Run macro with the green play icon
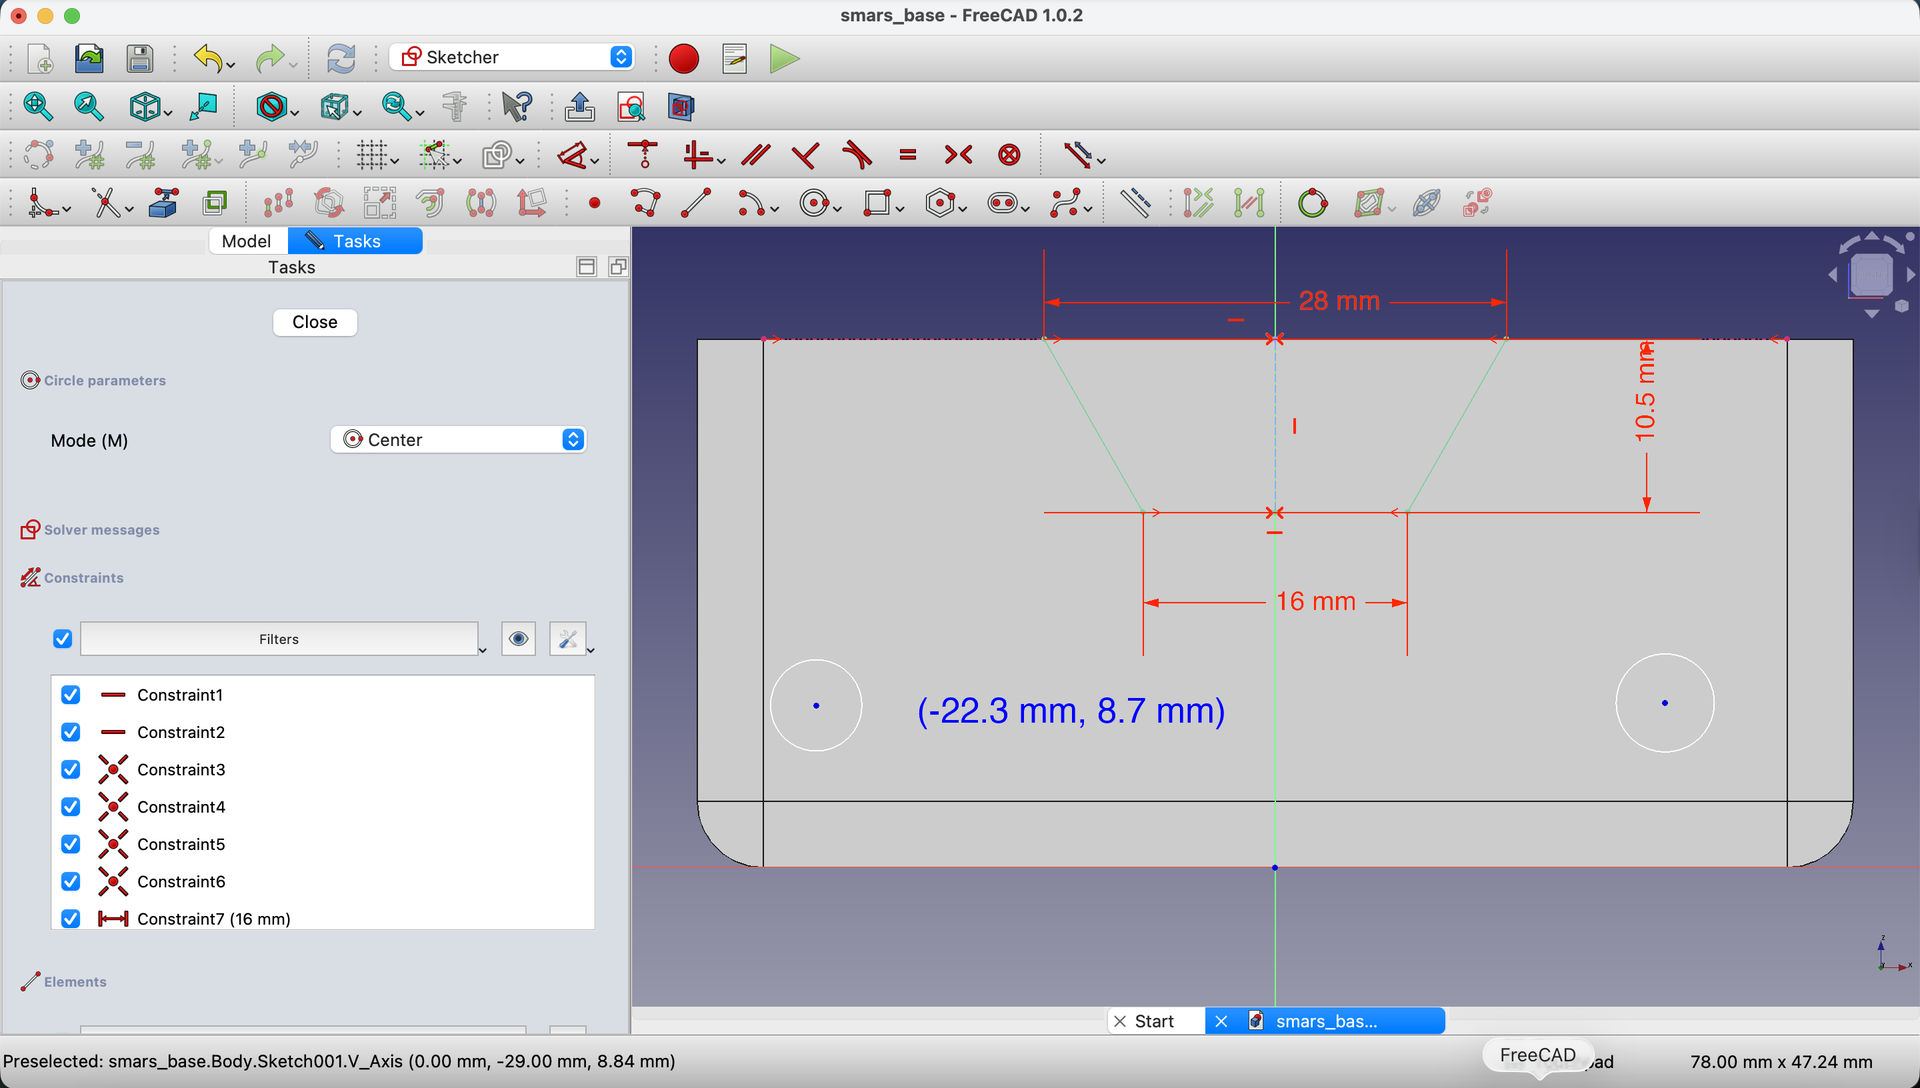 (x=785, y=58)
